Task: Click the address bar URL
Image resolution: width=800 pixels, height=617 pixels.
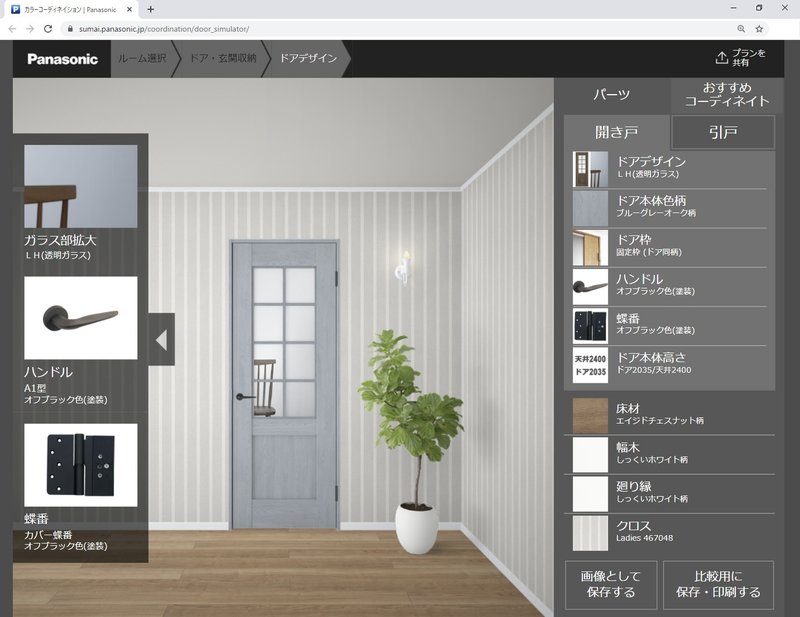Action: (164, 29)
